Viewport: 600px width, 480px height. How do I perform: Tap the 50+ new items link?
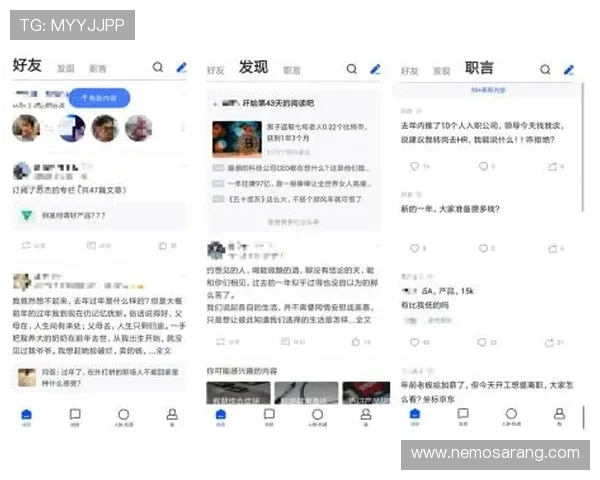click(488, 90)
